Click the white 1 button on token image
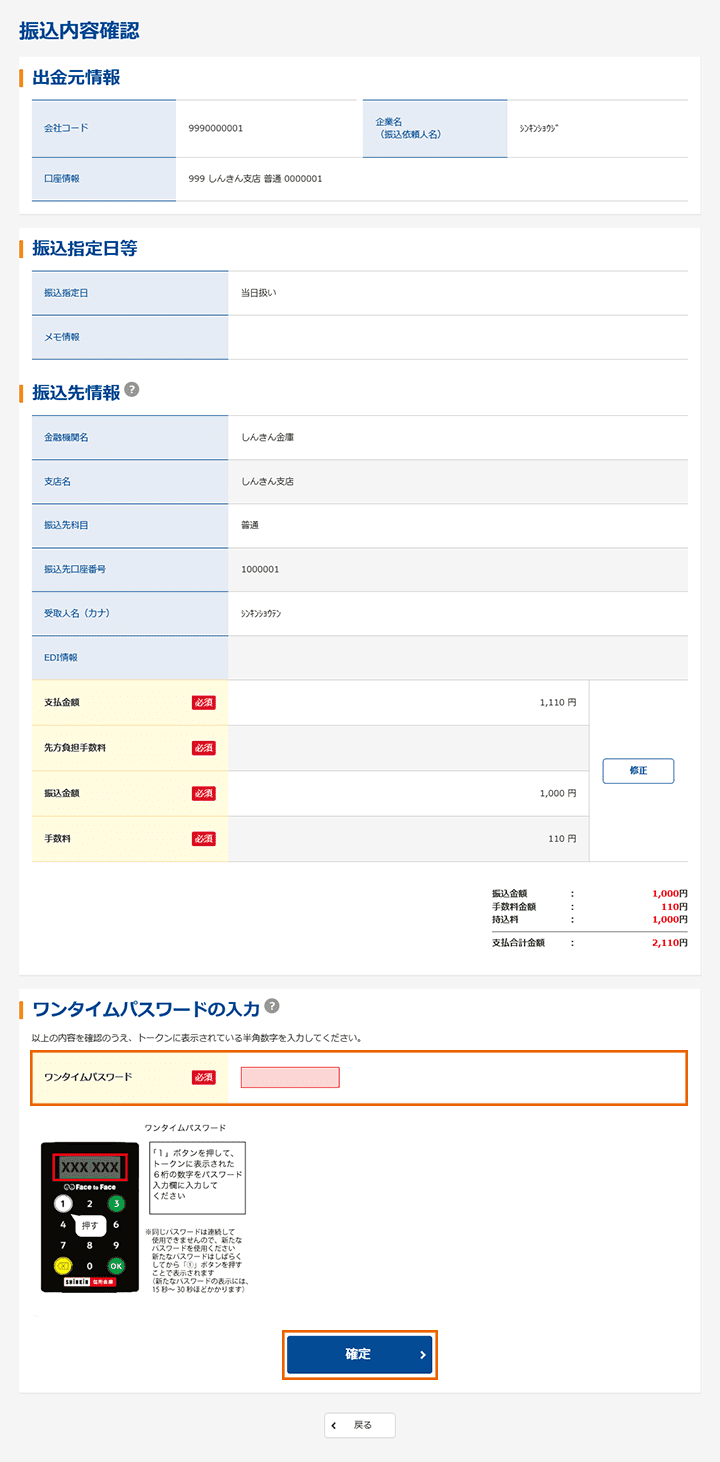720x1462 pixels. [x=63, y=1204]
